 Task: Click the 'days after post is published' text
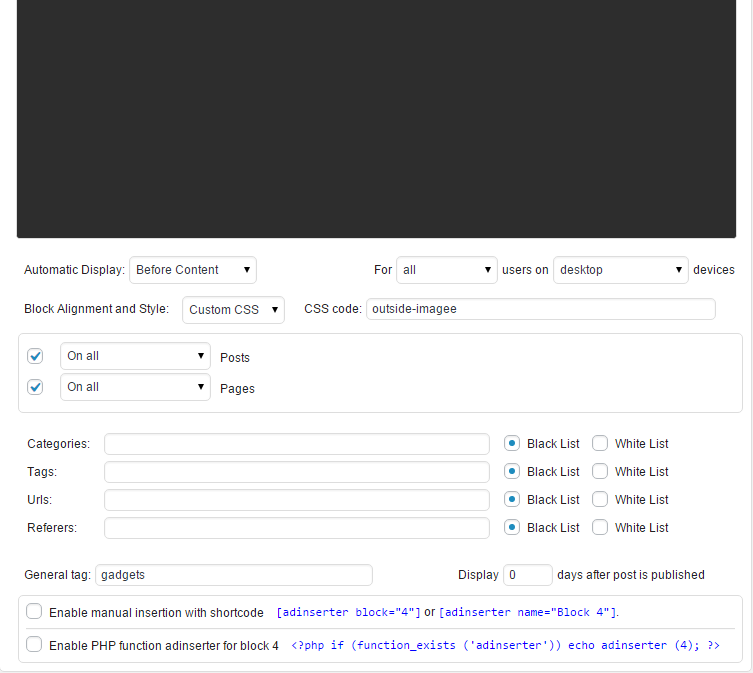[x=631, y=575]
